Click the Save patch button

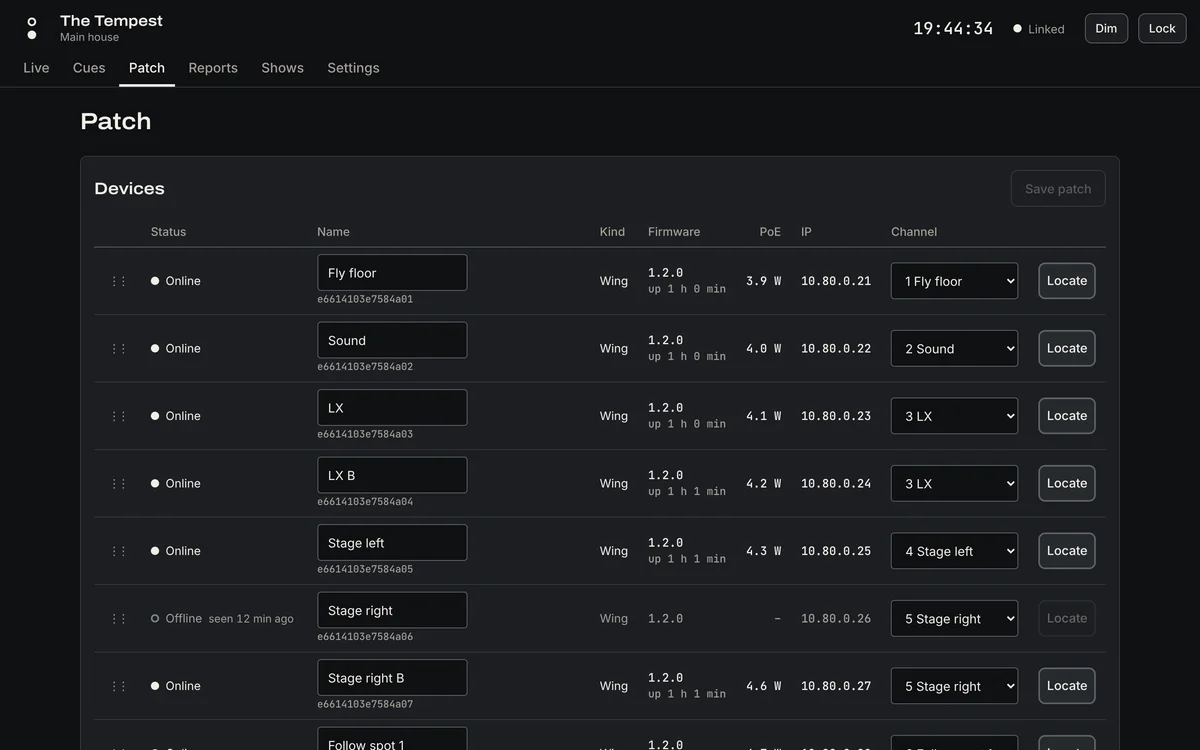tap(1058, 189)
